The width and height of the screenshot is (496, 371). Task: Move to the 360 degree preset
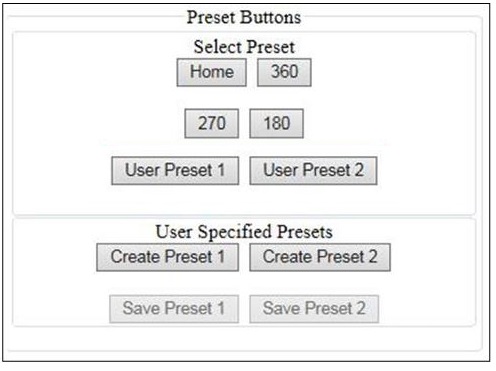pos(284,72)
